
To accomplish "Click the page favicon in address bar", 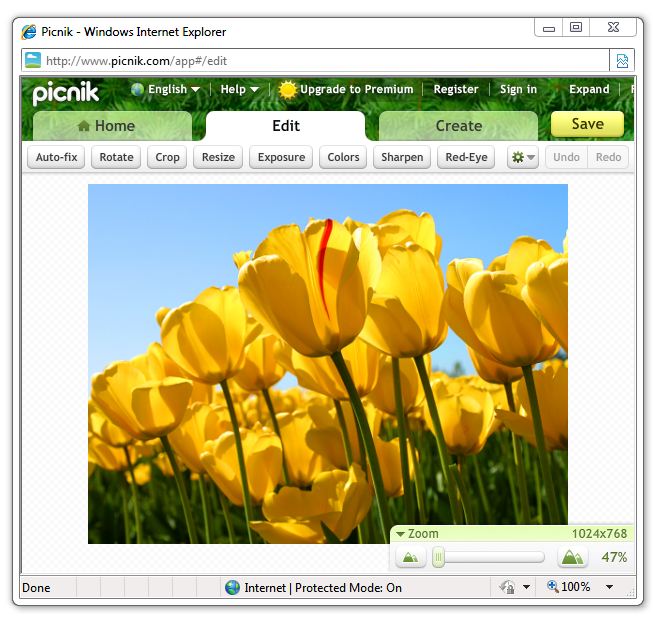I will pyautogui.click(x=33, y=61).
